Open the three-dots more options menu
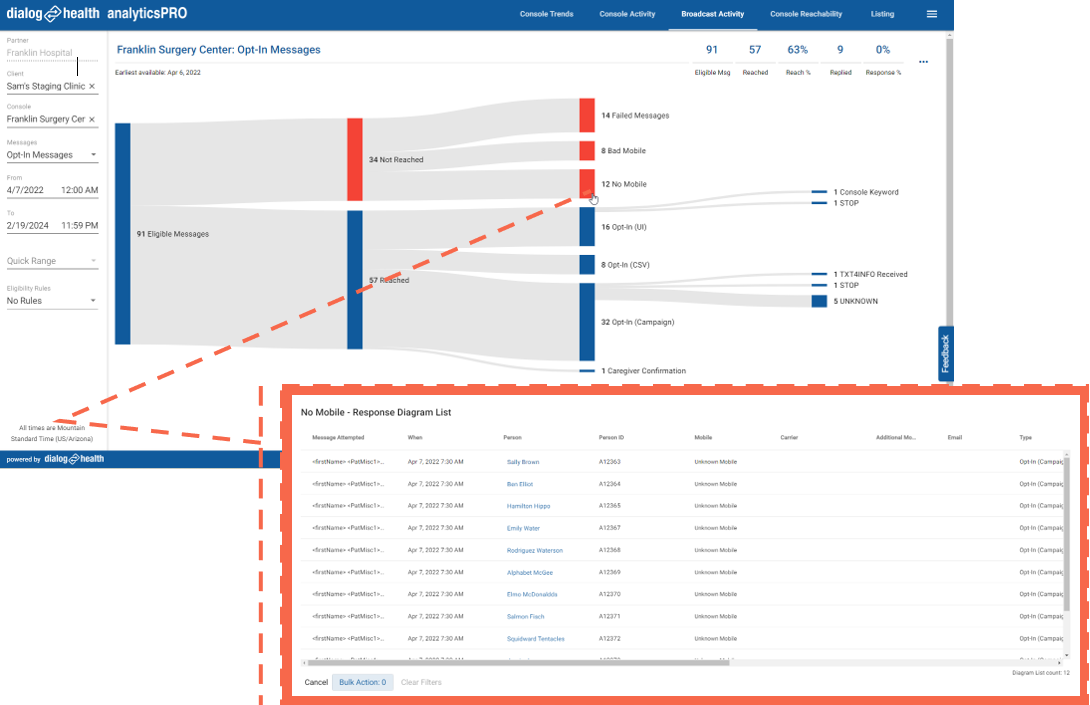Viewport: 1090px width, 705px height. pyautogui.click(x=923, y=62)
